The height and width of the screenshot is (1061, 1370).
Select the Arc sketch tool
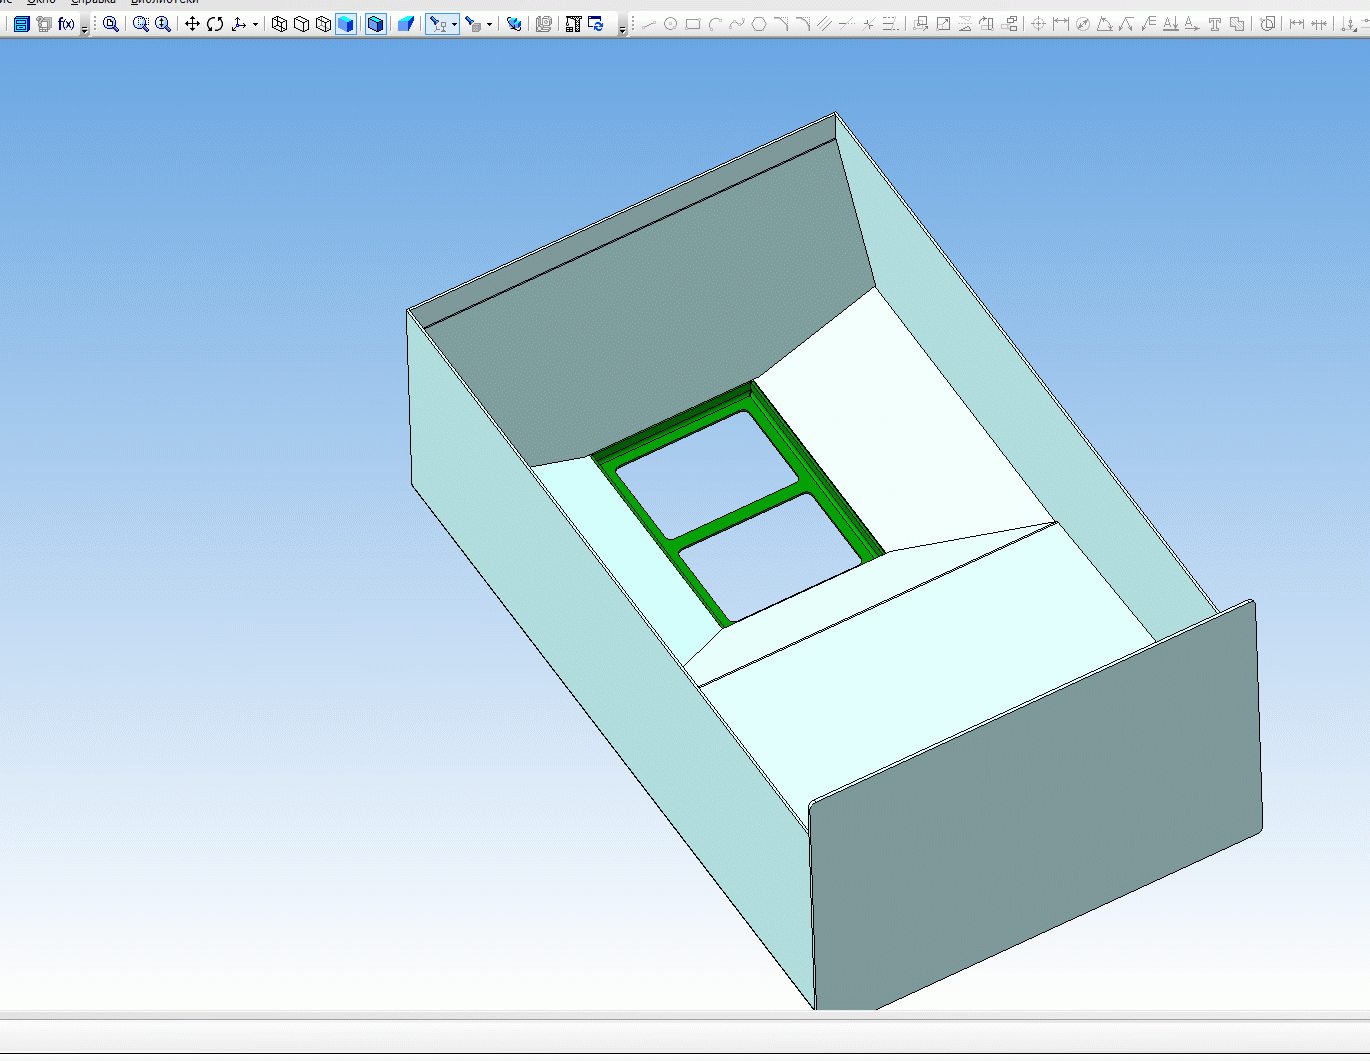(x=715, y=24)
